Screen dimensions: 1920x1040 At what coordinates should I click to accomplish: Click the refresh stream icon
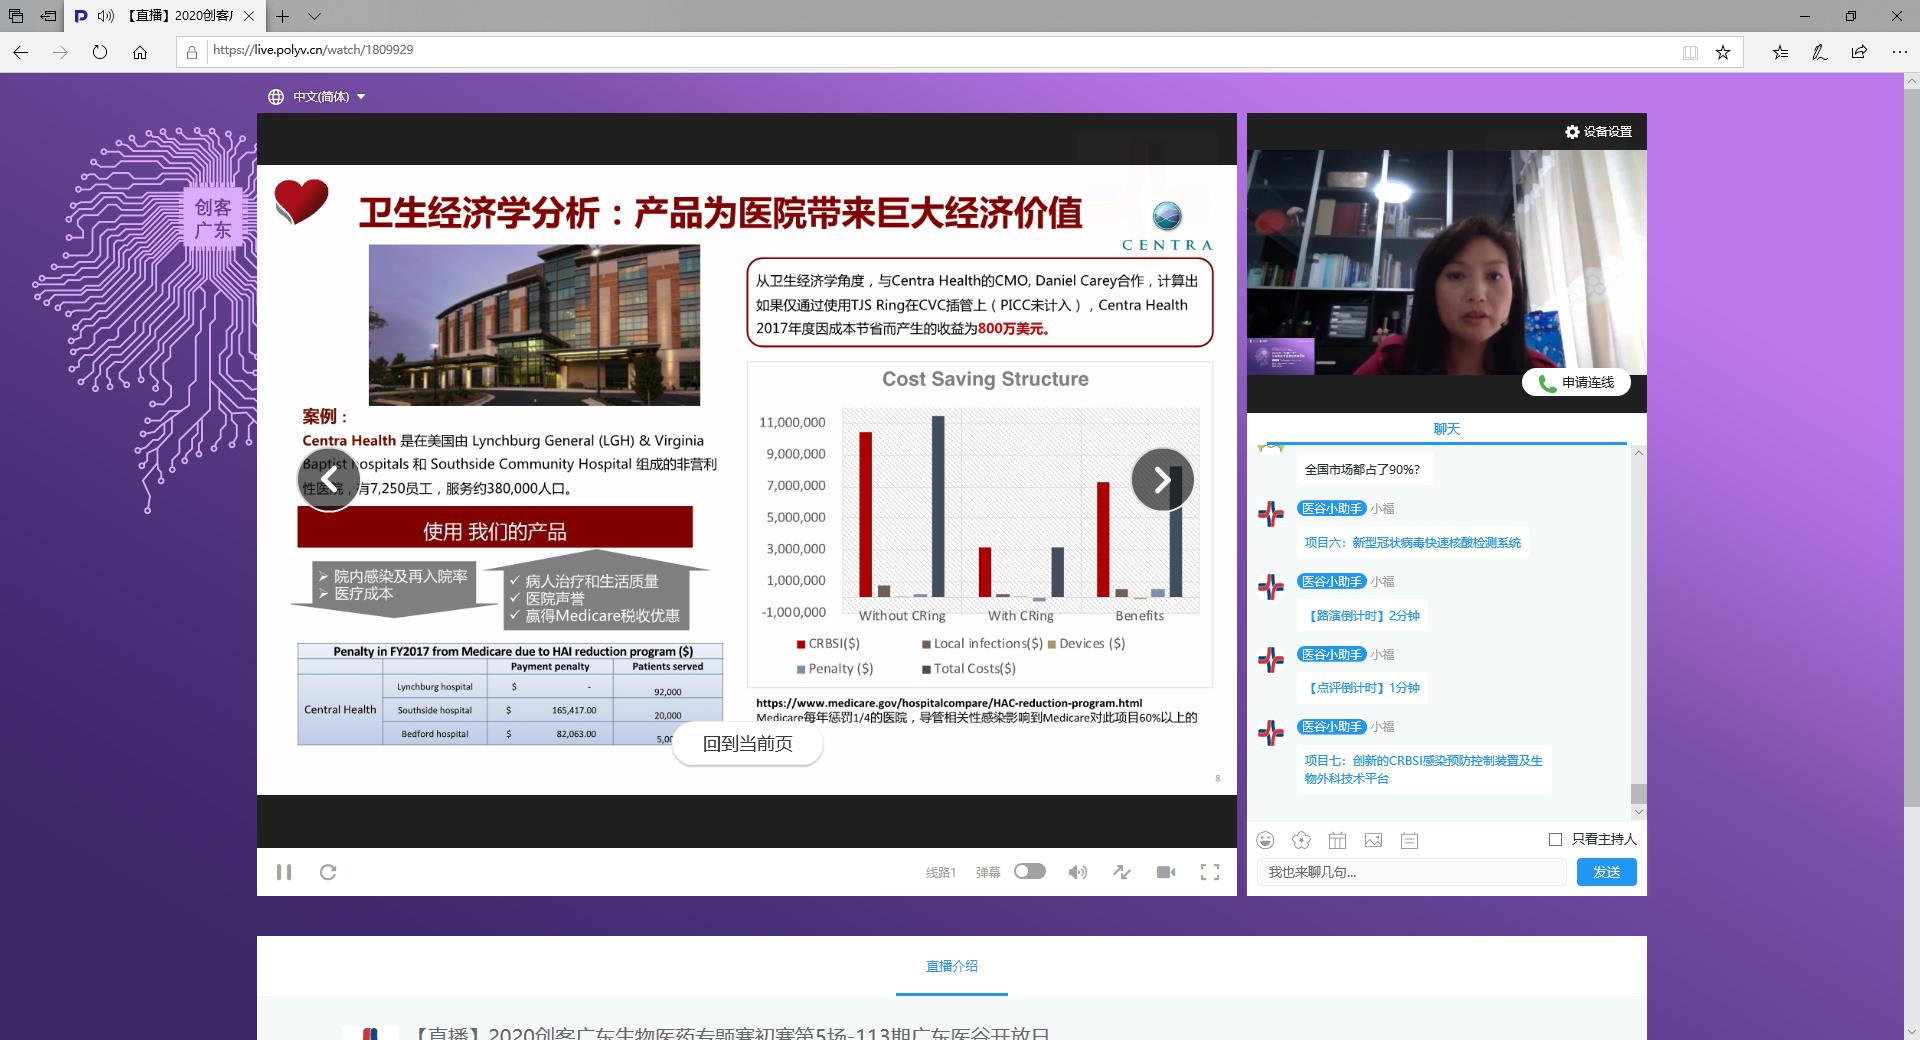click(328, 872)
